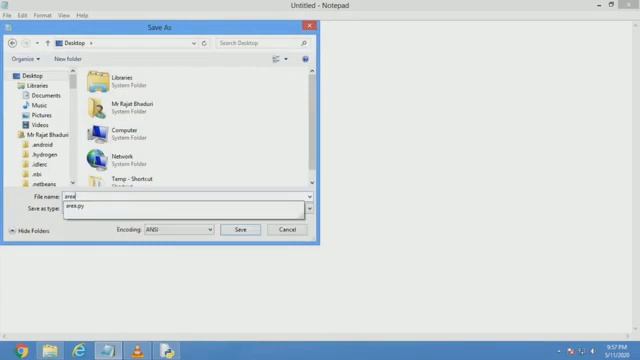
Task: Select Pictures in the navigation tree
Action: [x=41, y=115]
